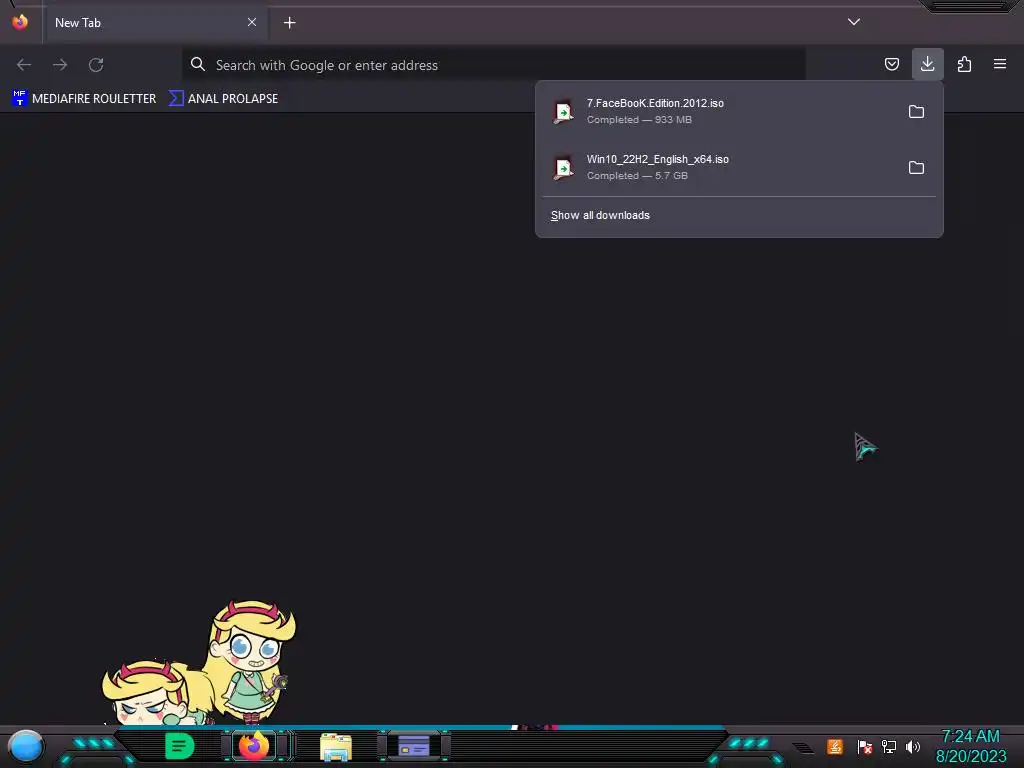Select the New Tab tab
1024x768 pixels.
(155, 23)
